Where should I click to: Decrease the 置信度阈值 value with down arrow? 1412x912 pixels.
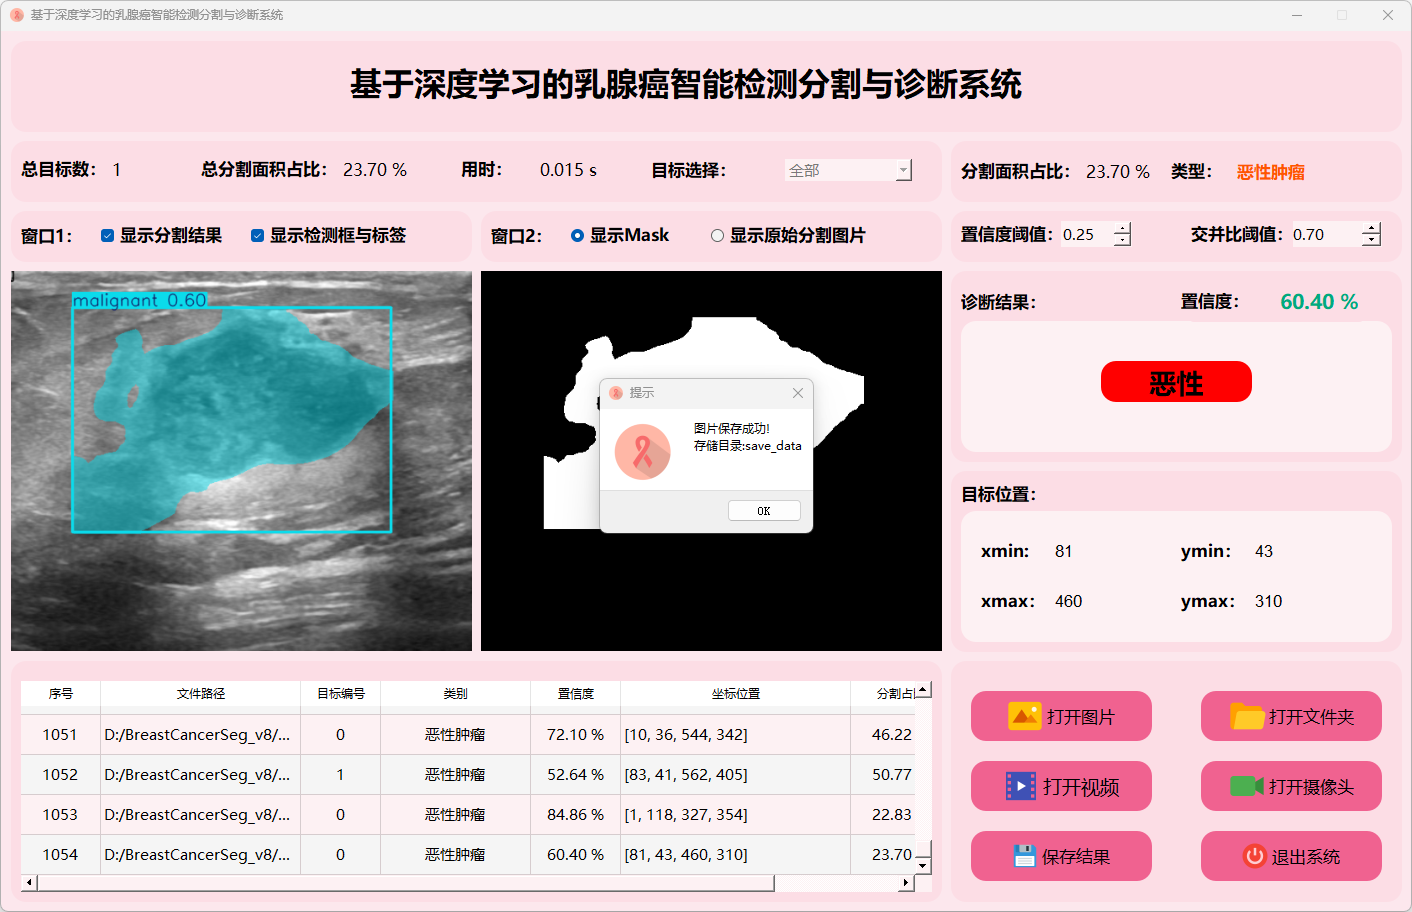1122,241
